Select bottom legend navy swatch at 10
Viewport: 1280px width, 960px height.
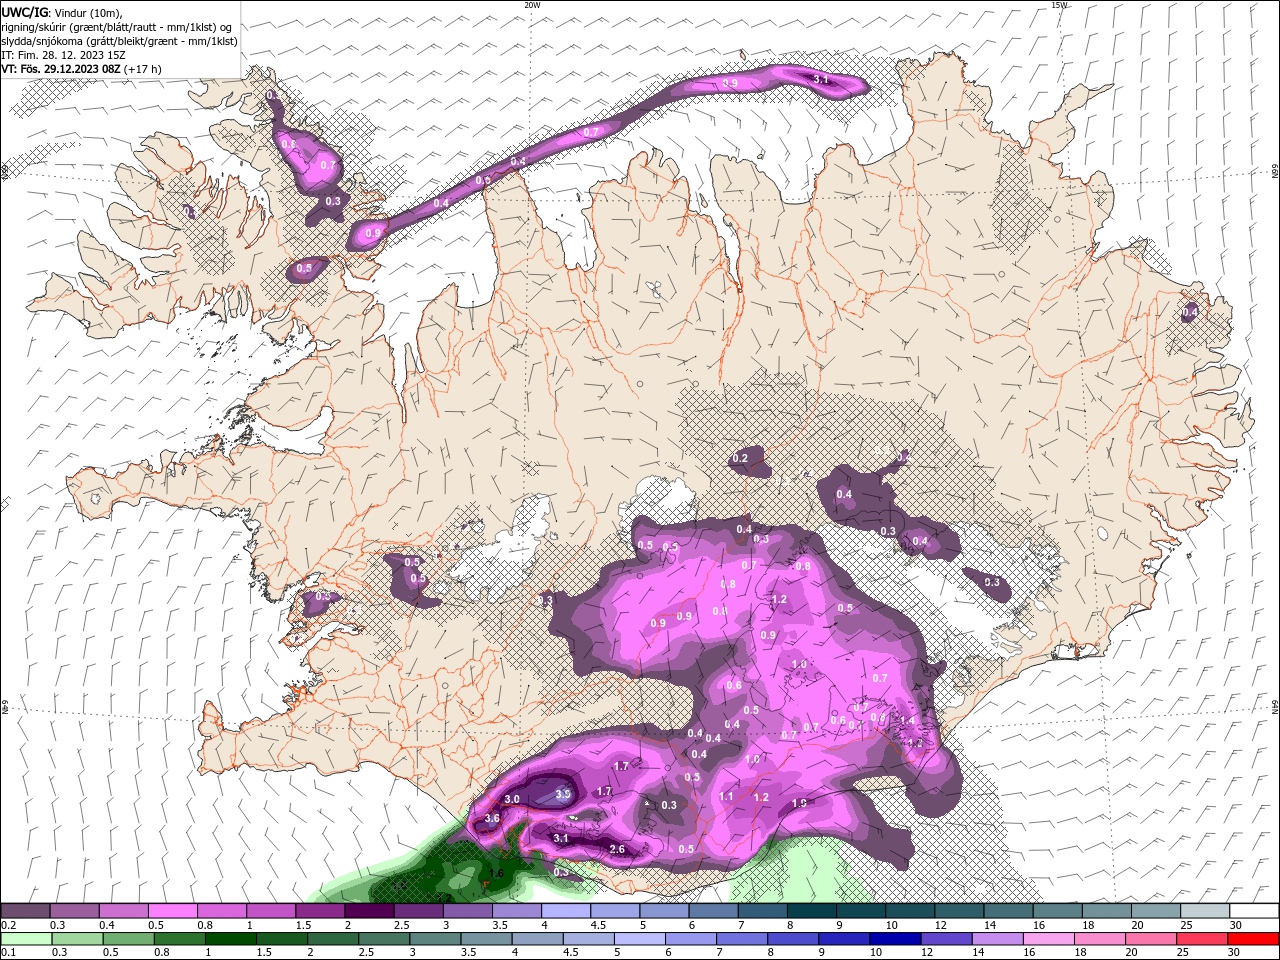point(893,938)
